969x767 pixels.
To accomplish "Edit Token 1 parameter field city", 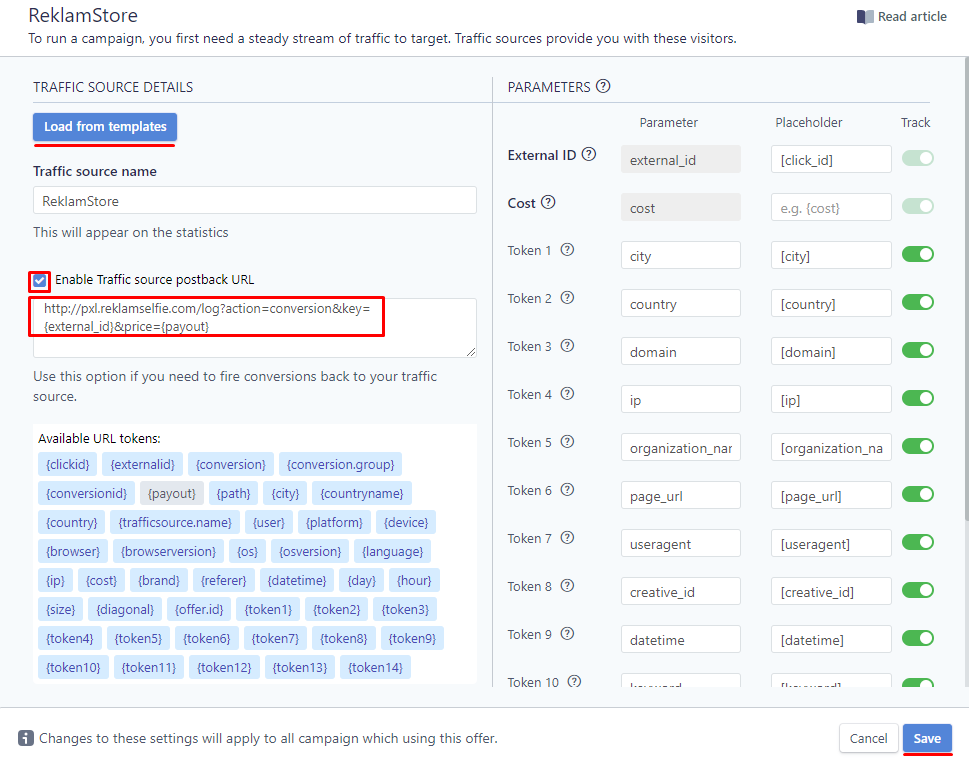I will 680,255.
